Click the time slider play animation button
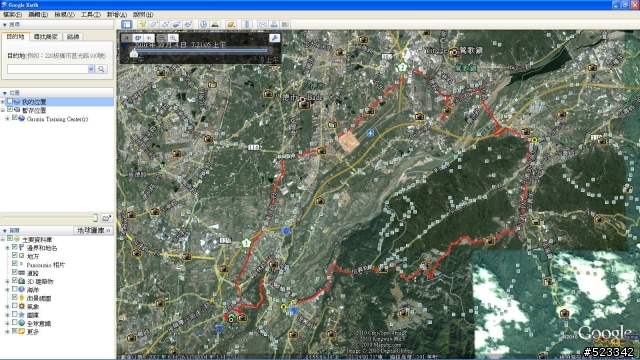Screen dimensions: 640x360 click(x=138, y=38)
